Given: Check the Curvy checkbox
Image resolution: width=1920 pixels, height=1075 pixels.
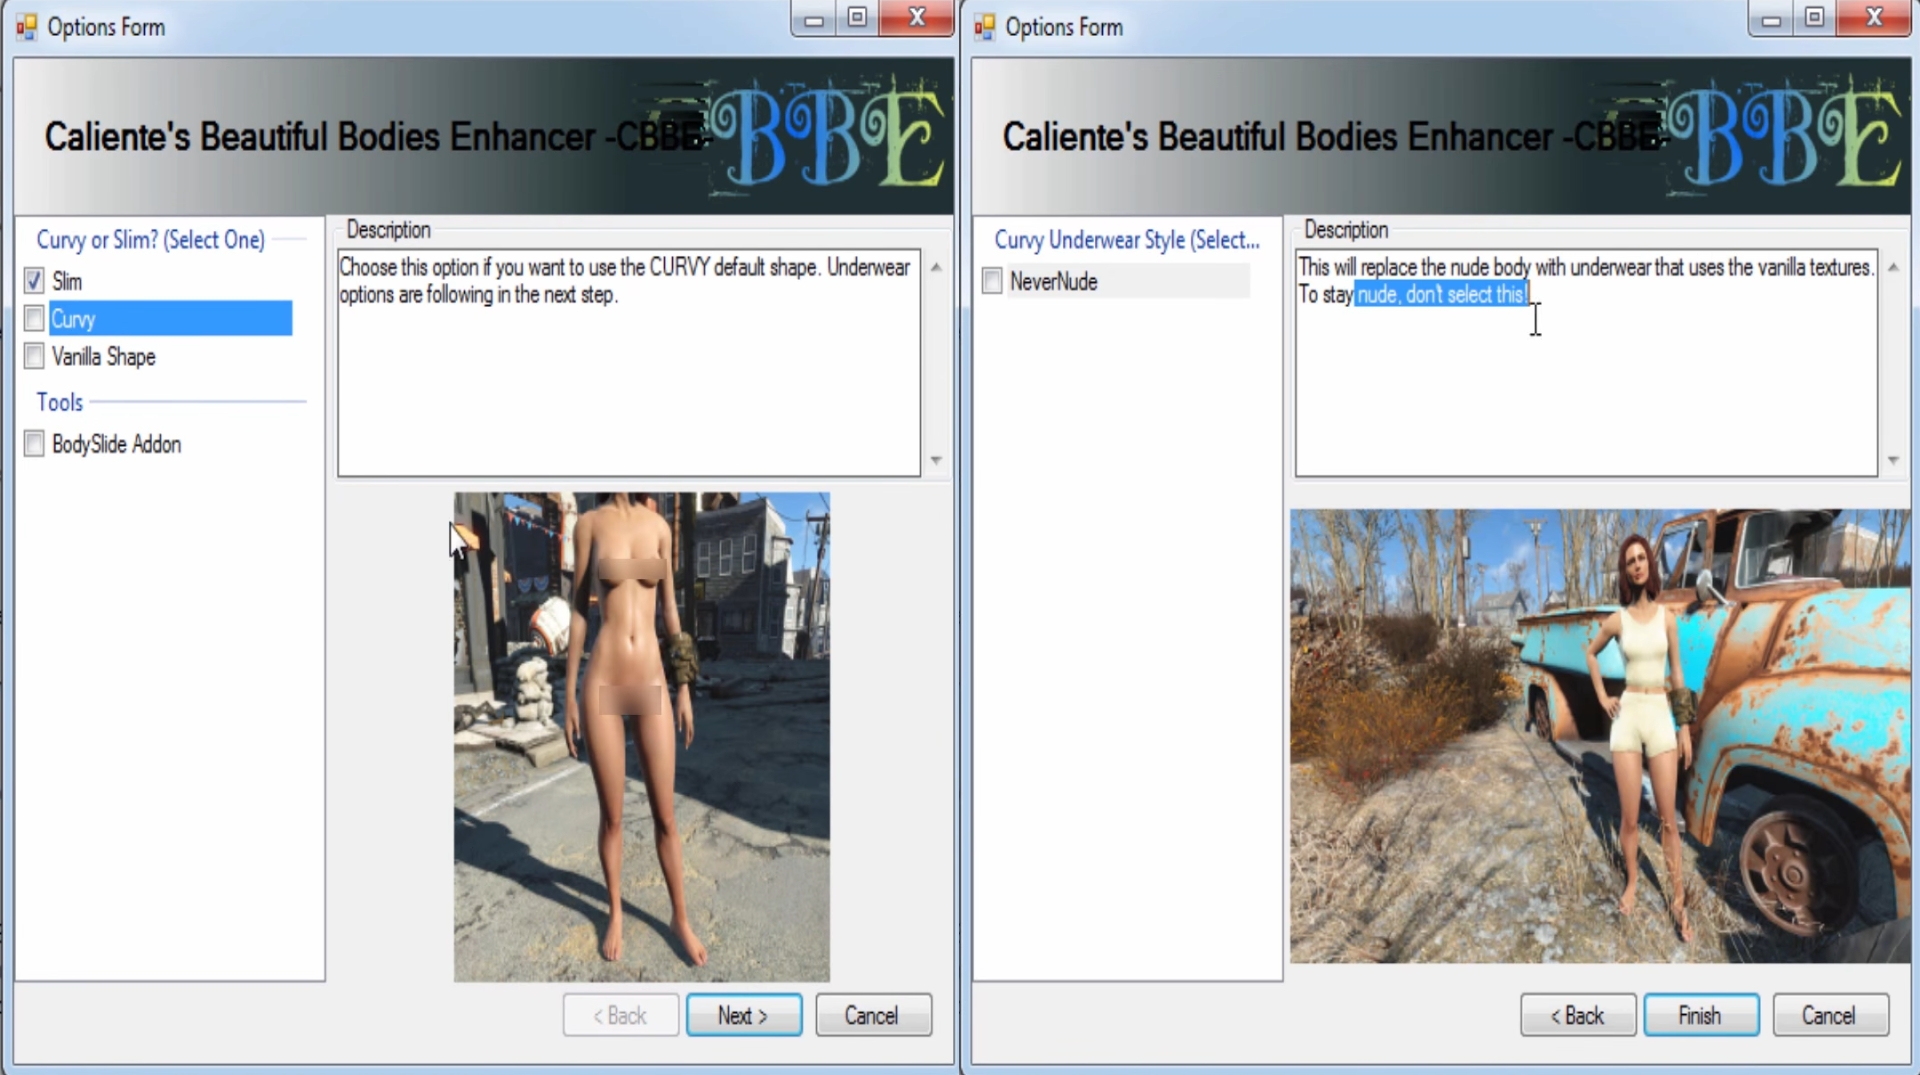Looking at the screenshot, I should pos(34,319).
